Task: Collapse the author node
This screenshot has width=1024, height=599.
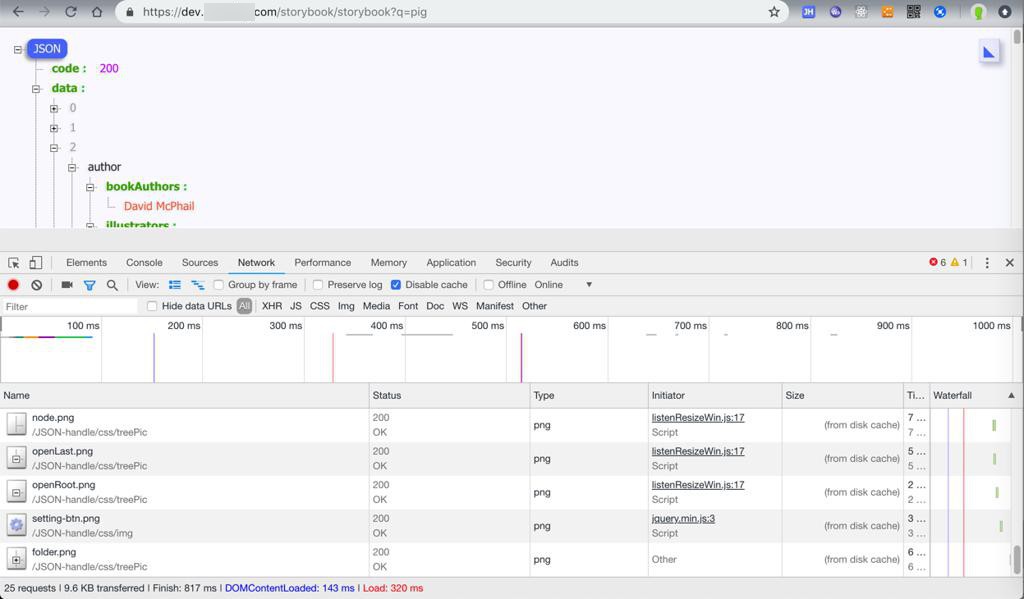Action: [72, 167]
